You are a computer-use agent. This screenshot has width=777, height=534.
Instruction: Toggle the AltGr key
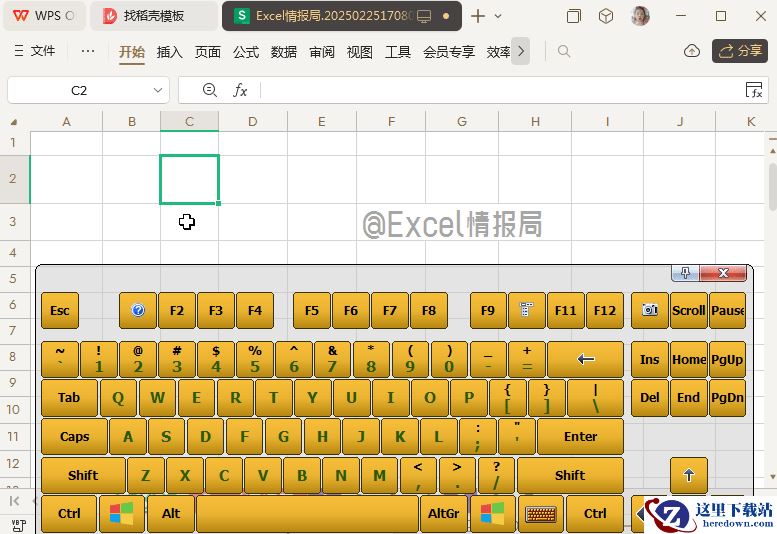444,514
